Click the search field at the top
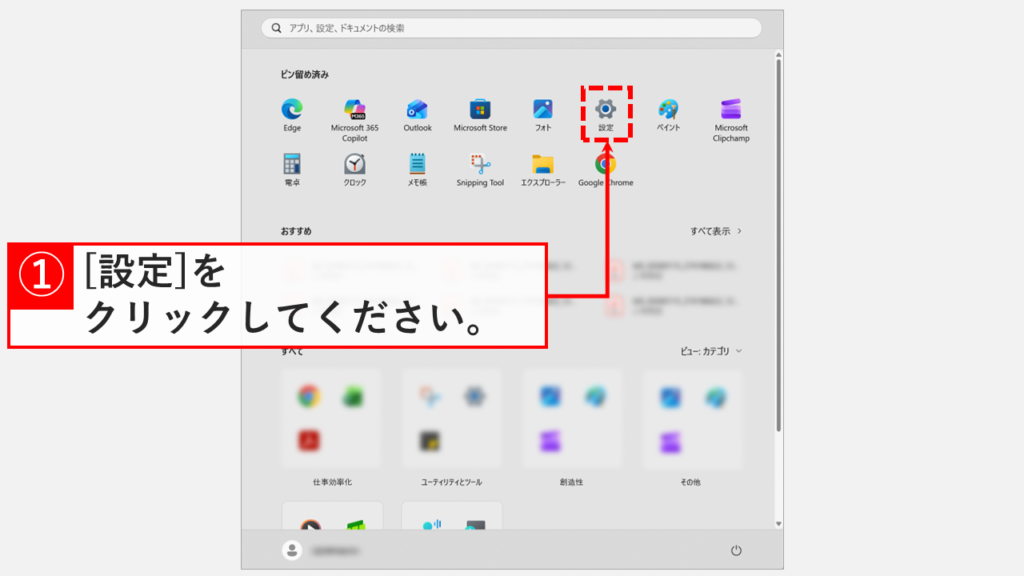The width and height of the screenshot is (1024, 576). click(511, 28)
